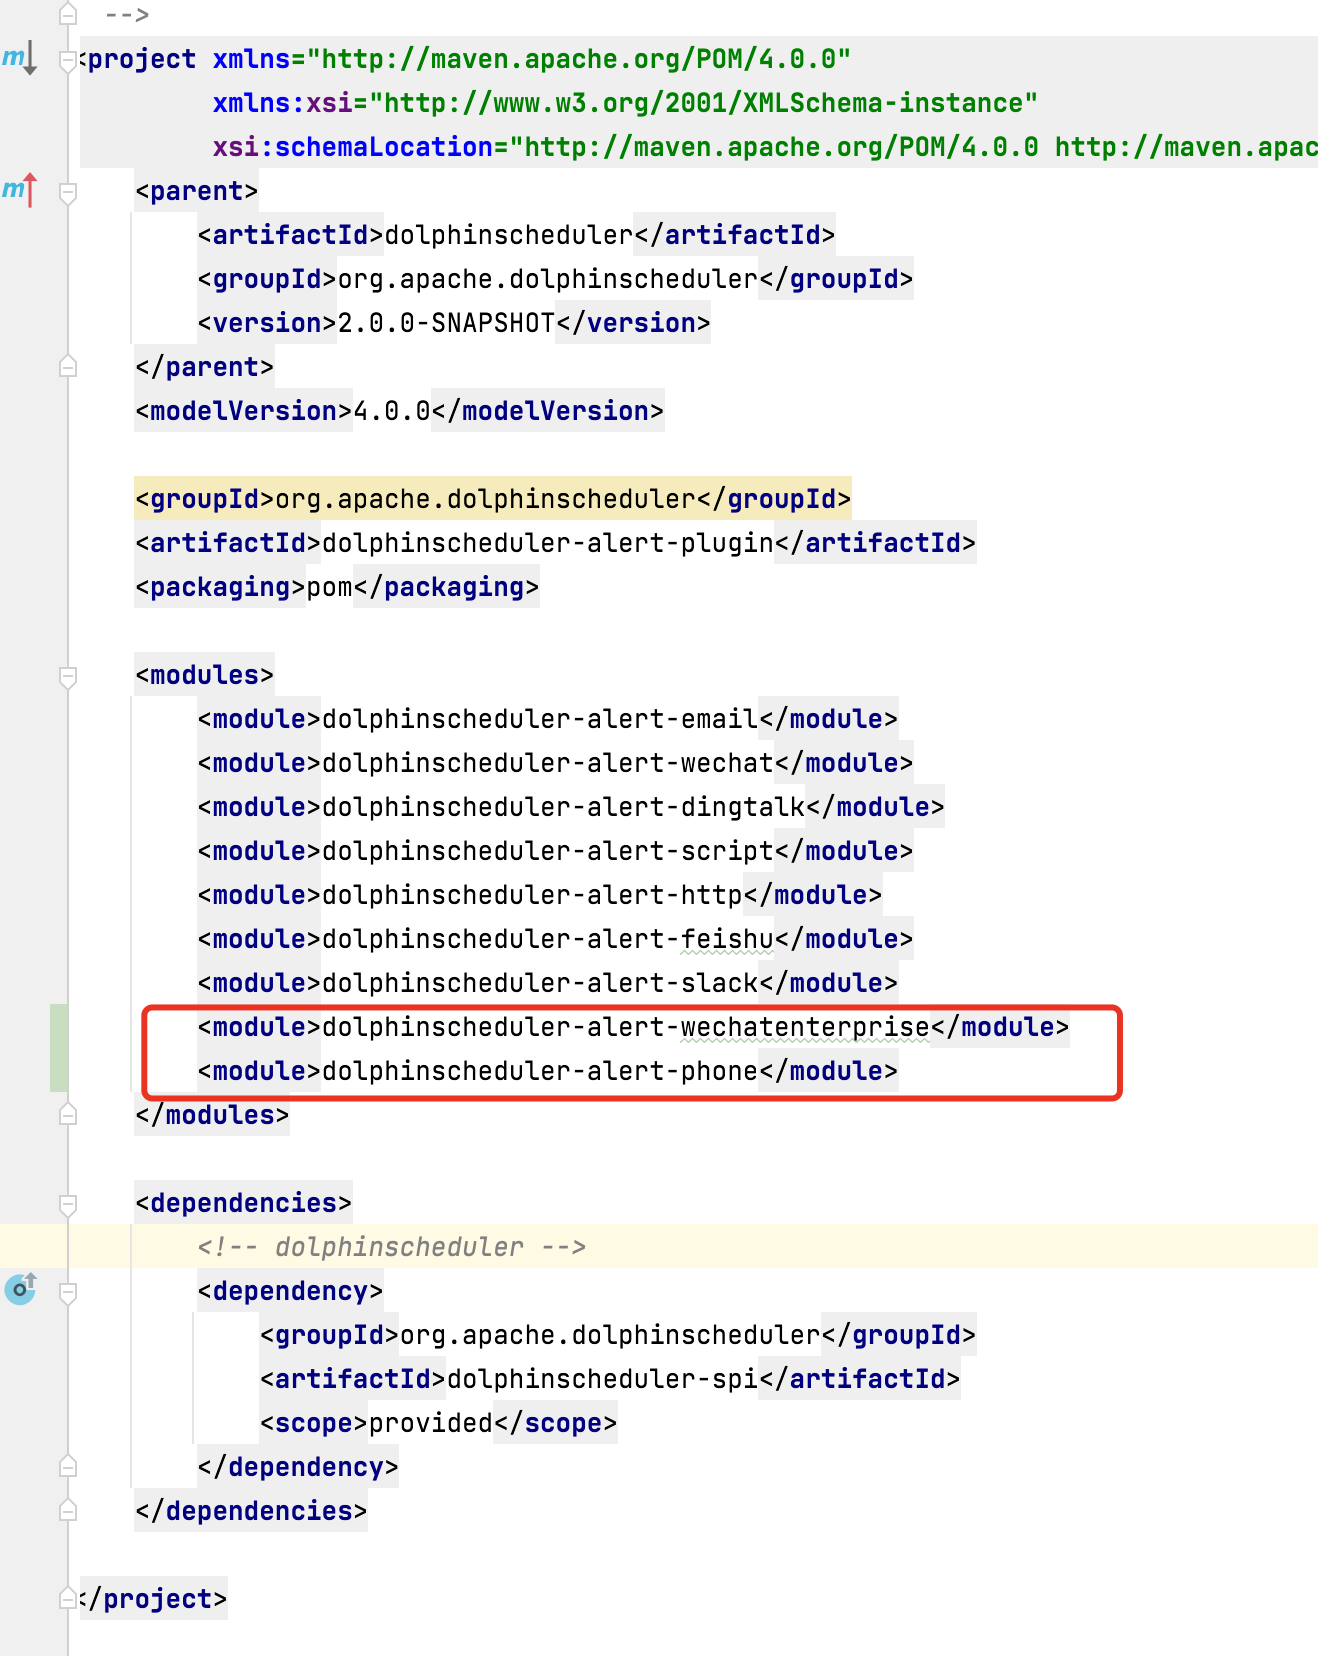
Task: Click the dolphinscheduler comment line
Action: [392, 1247]
